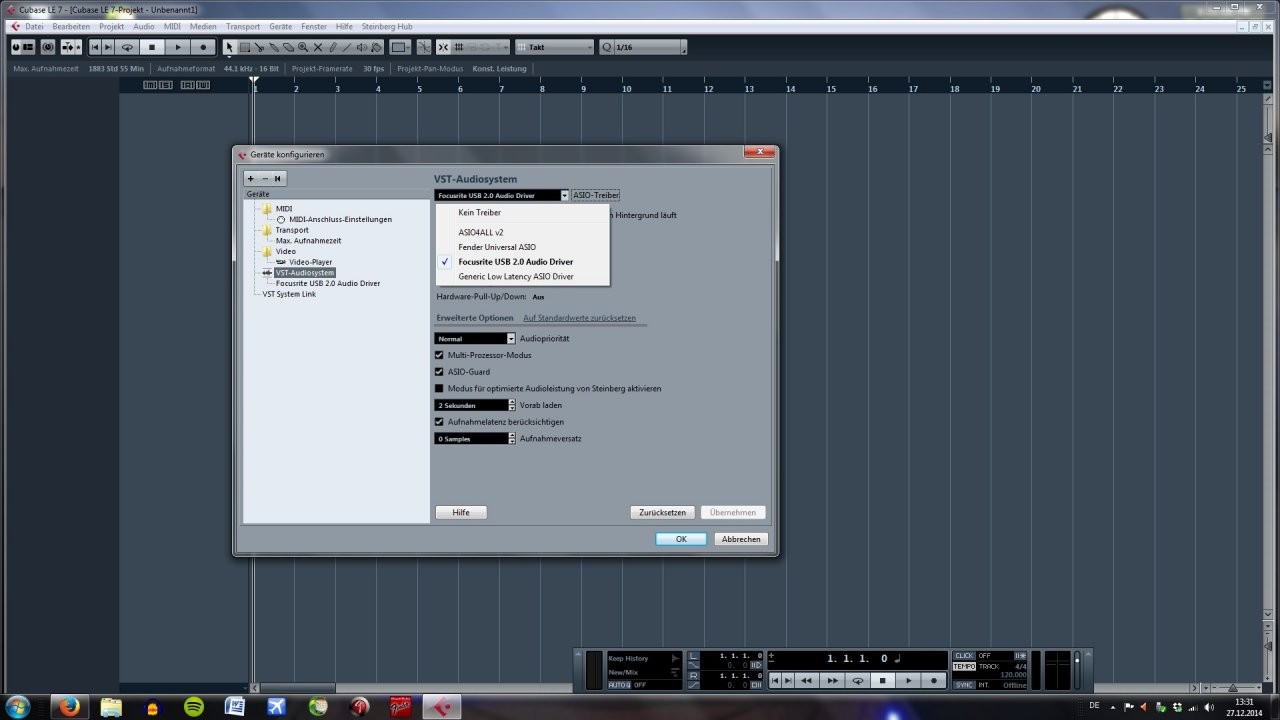Image resolution: width=1280 pixels, height=720 pixels.
Task: Choose Fender Universal ASIO driver
Action: pos(523,247)
